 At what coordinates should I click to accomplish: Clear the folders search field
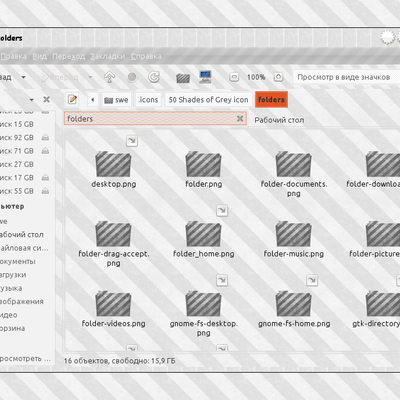(240, 118)
